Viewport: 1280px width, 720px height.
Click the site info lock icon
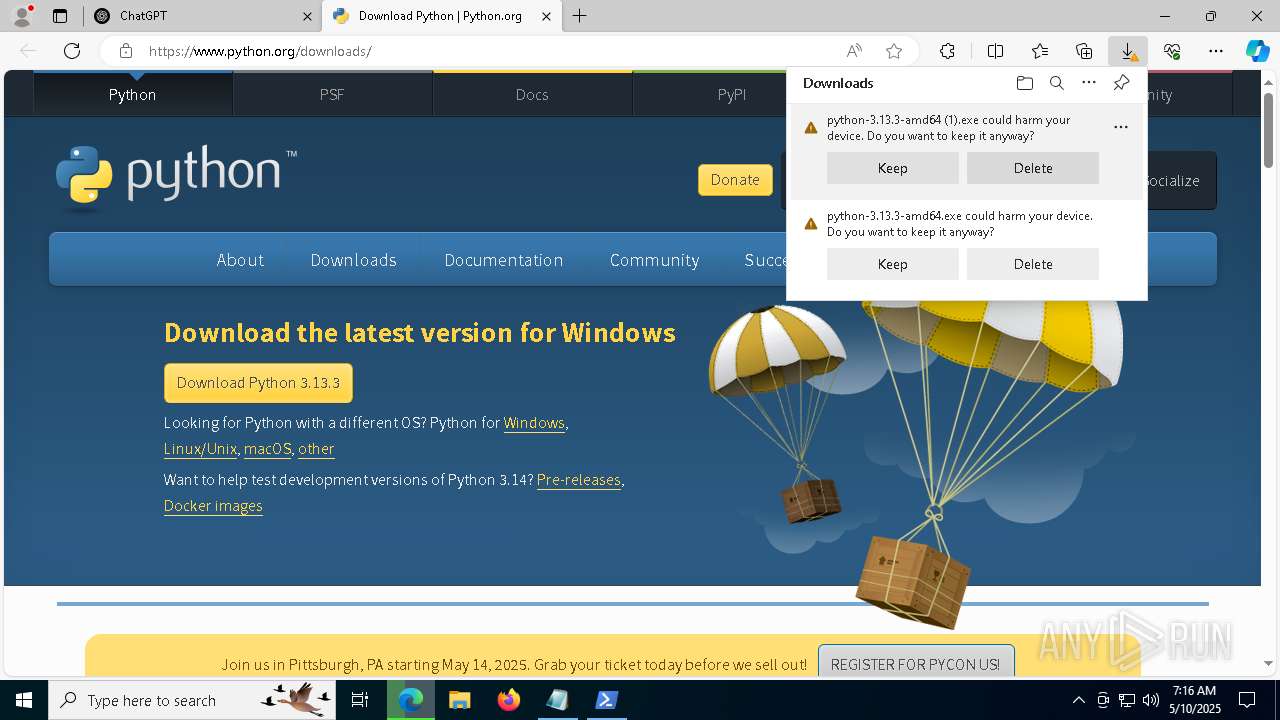[126, 51]
